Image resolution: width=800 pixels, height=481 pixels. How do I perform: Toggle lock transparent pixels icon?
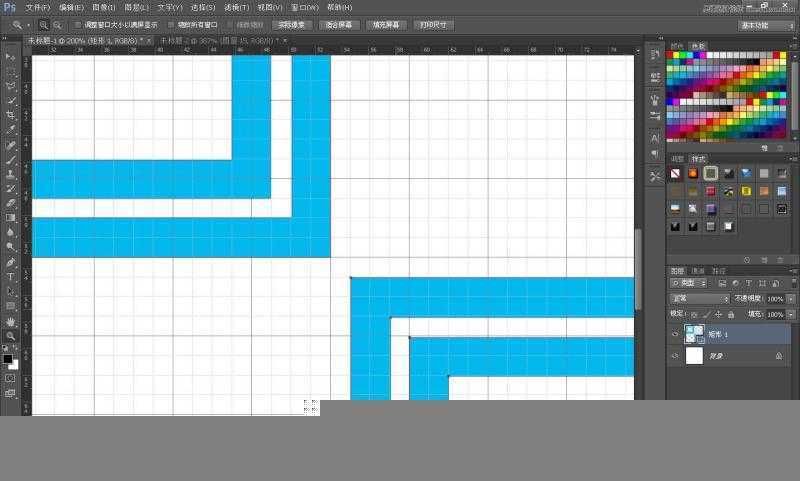(x=694, y=315)
